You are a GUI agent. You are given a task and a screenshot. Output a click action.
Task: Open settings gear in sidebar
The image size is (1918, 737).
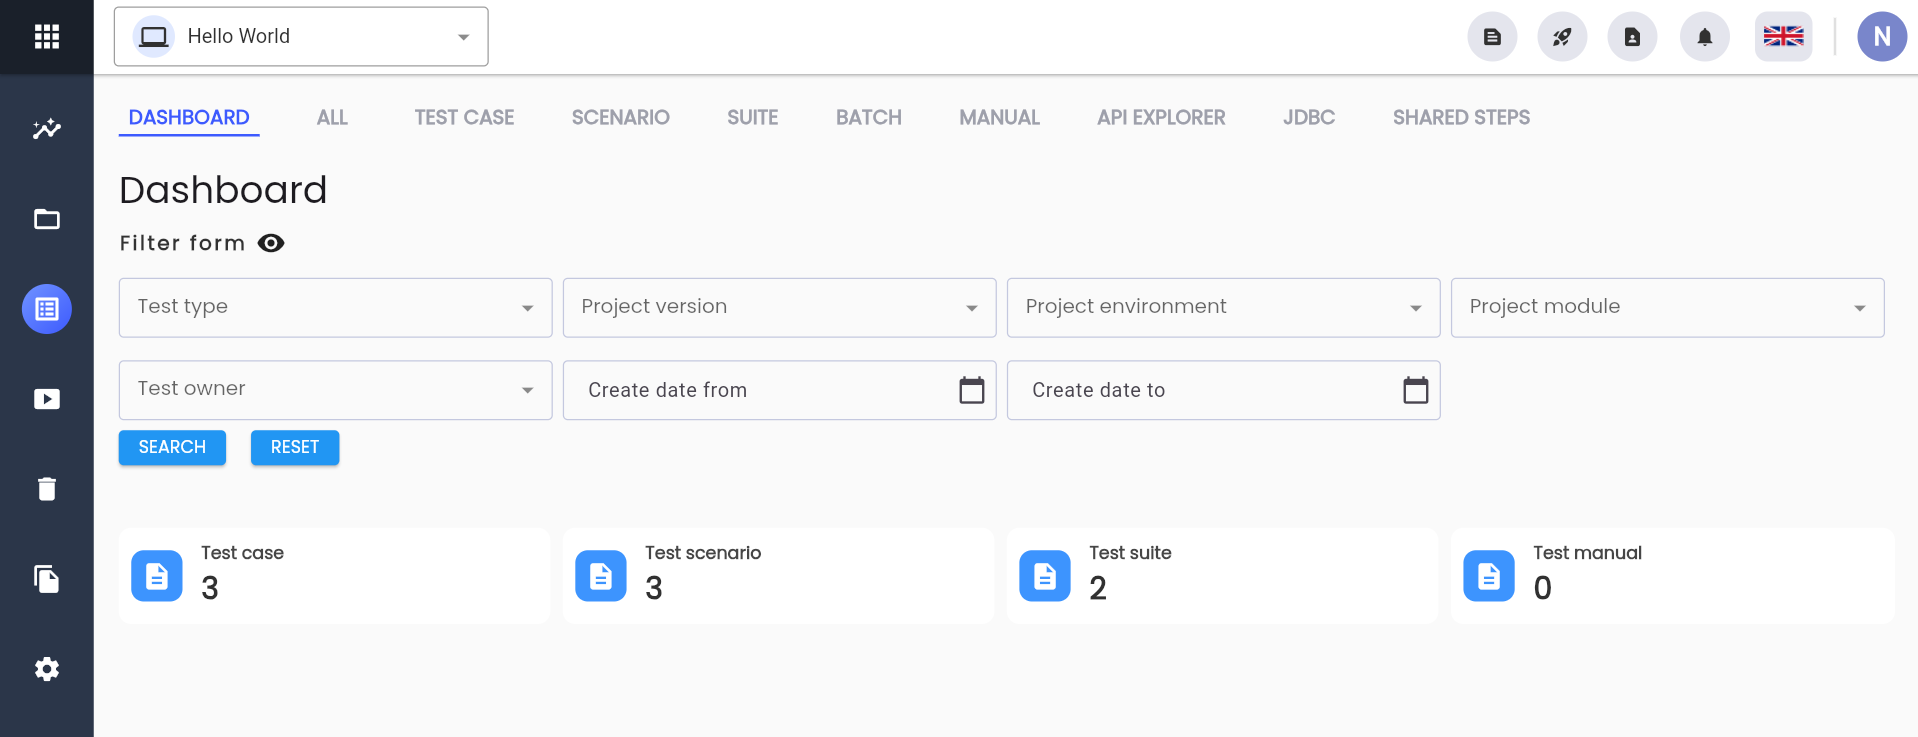coord(47,669)
